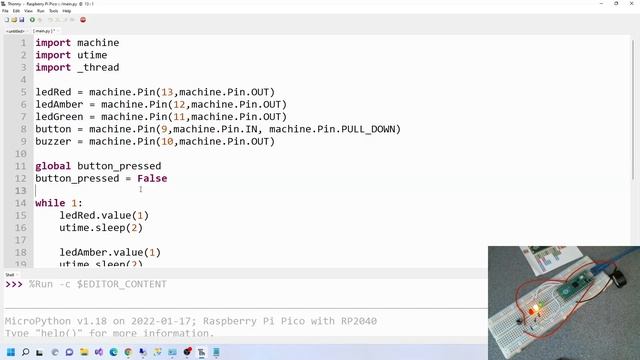Switch to the untitled editor tab

[15, 31]
